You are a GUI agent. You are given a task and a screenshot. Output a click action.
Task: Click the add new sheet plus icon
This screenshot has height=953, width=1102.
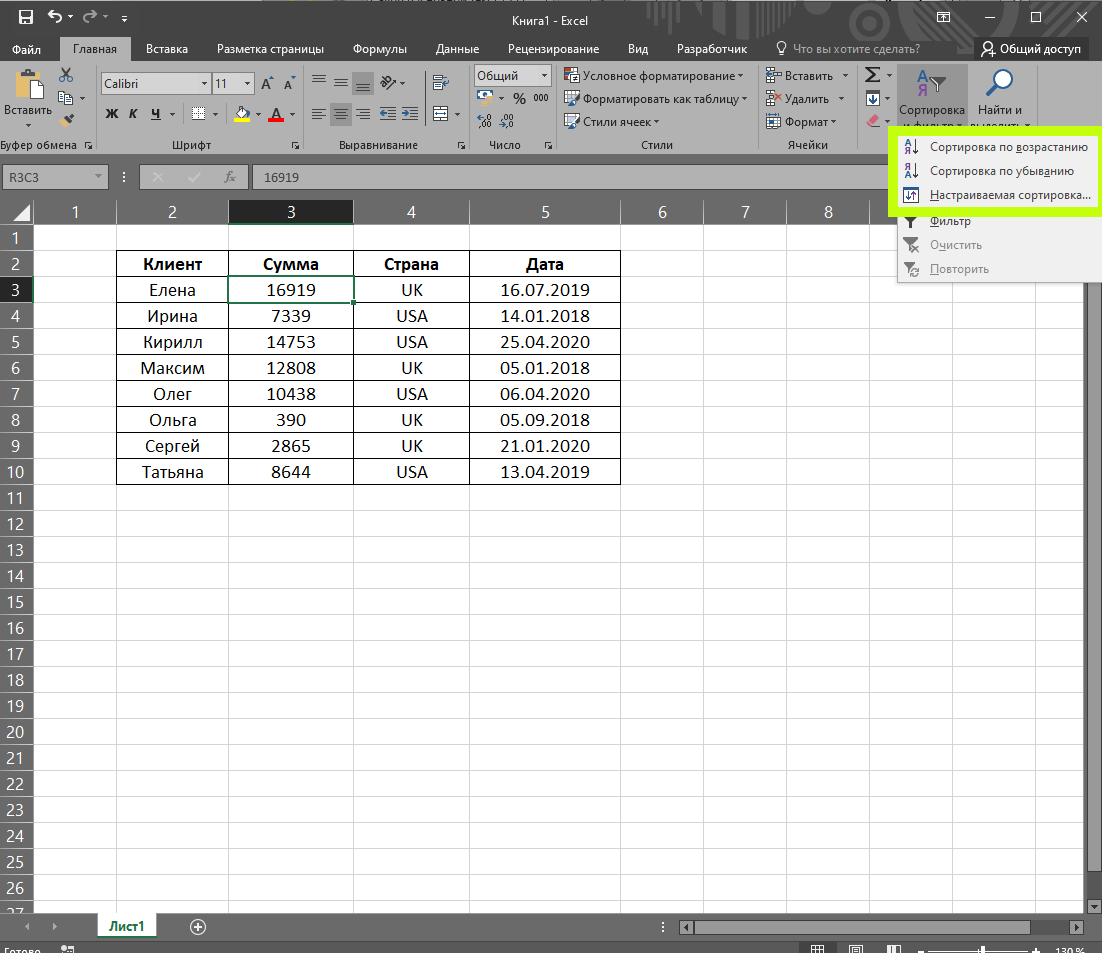coord(198,926)
